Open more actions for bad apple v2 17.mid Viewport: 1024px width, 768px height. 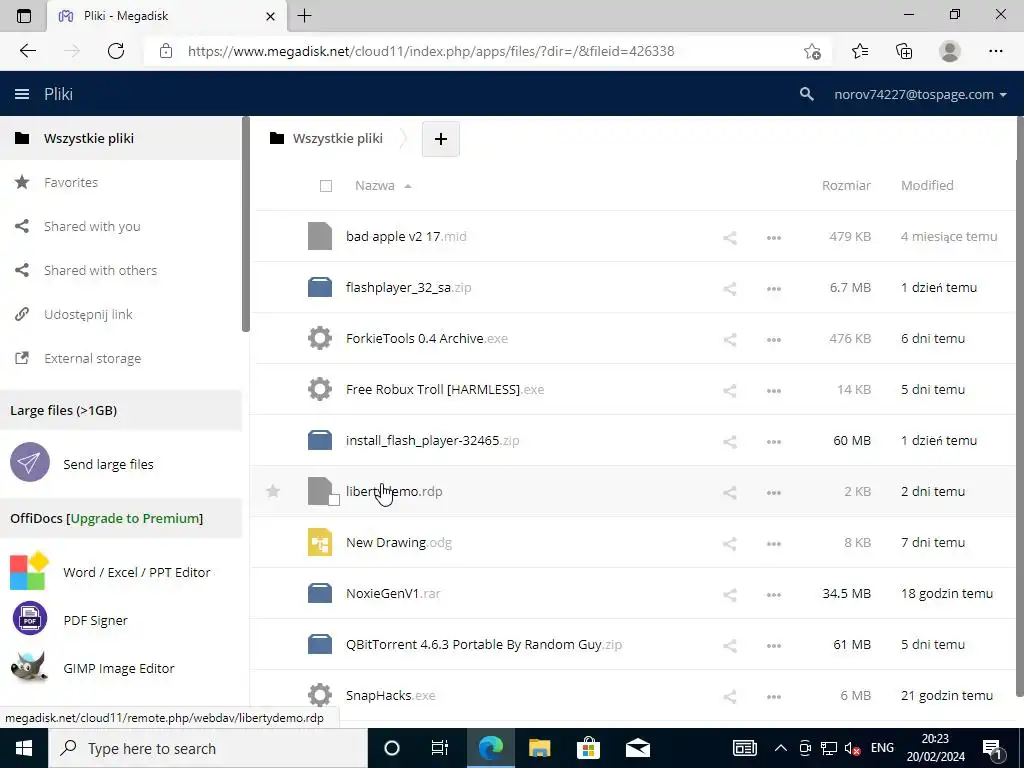tap(774, 238)
